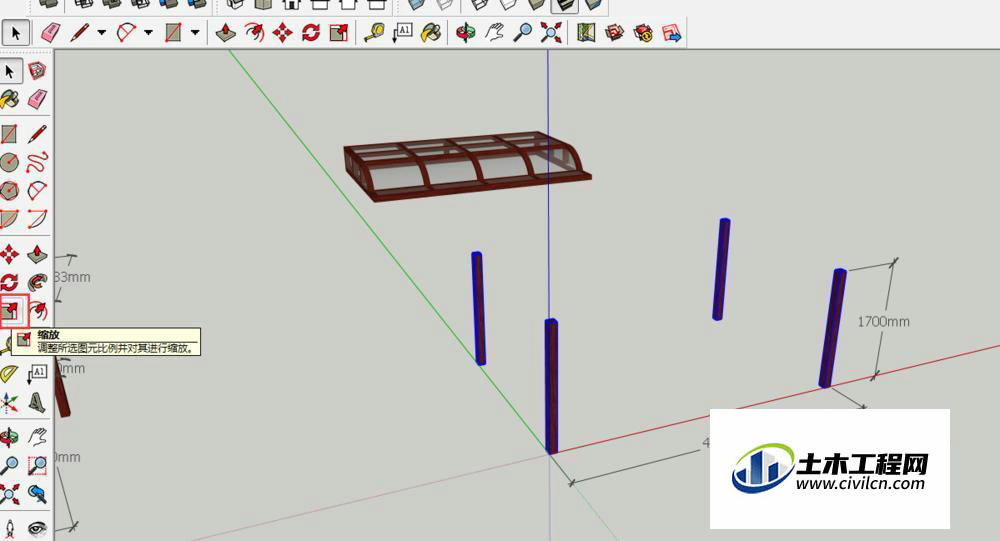Viewport: 1000px width, 541px height.
Task: Open the Extension Warehouse
Action: pyautogui.click(x=643, y=33)
